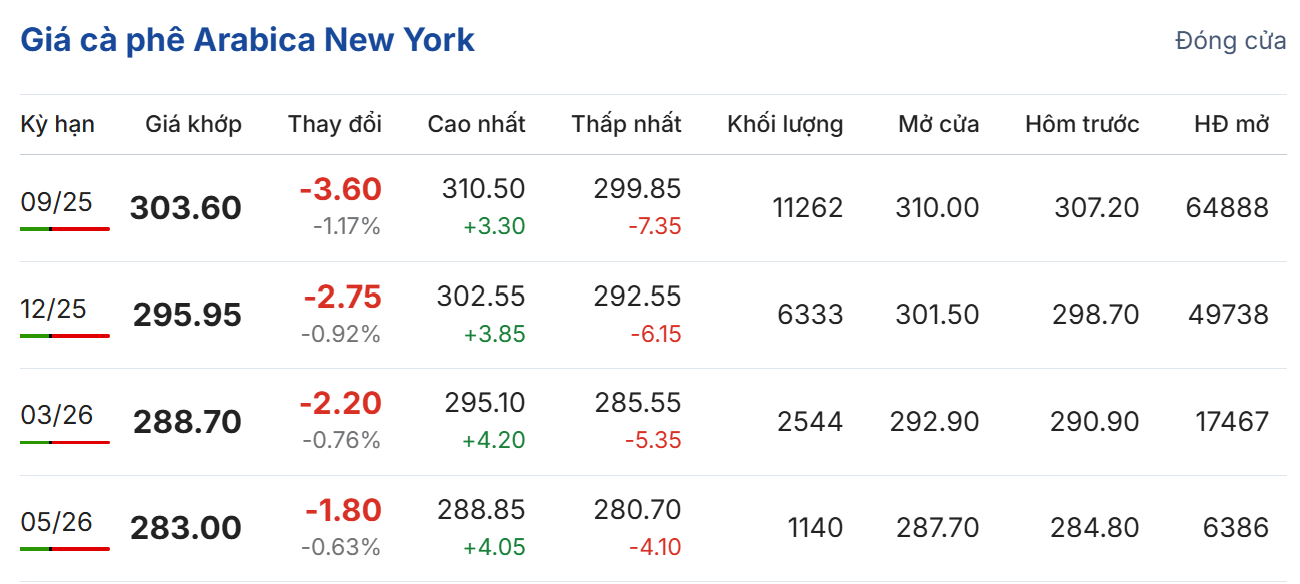Click the Thay đổi column header

click(x=334, y=124)
